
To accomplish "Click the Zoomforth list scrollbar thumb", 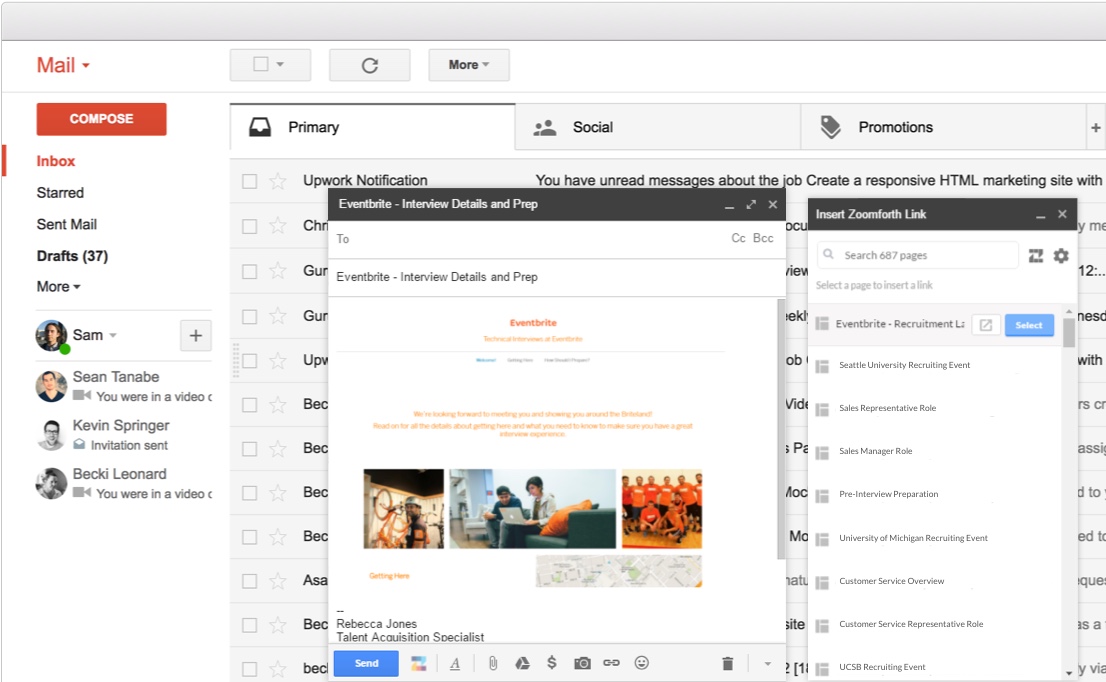I will 1069,333.
